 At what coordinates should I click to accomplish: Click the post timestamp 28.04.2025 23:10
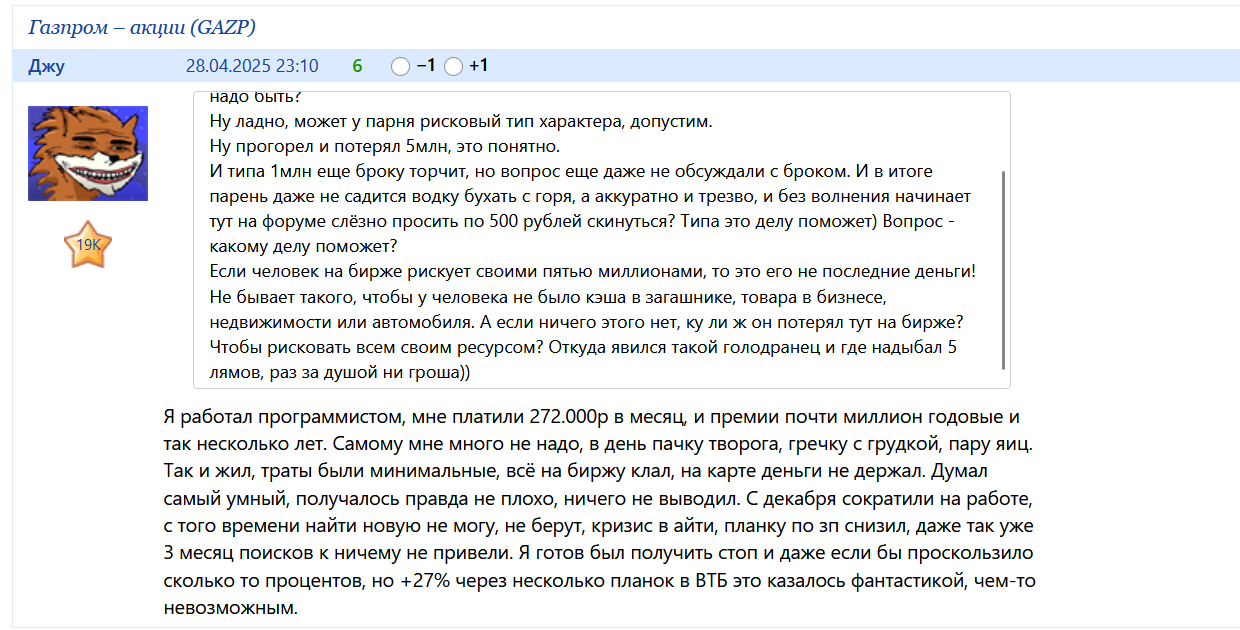point(252,67)
